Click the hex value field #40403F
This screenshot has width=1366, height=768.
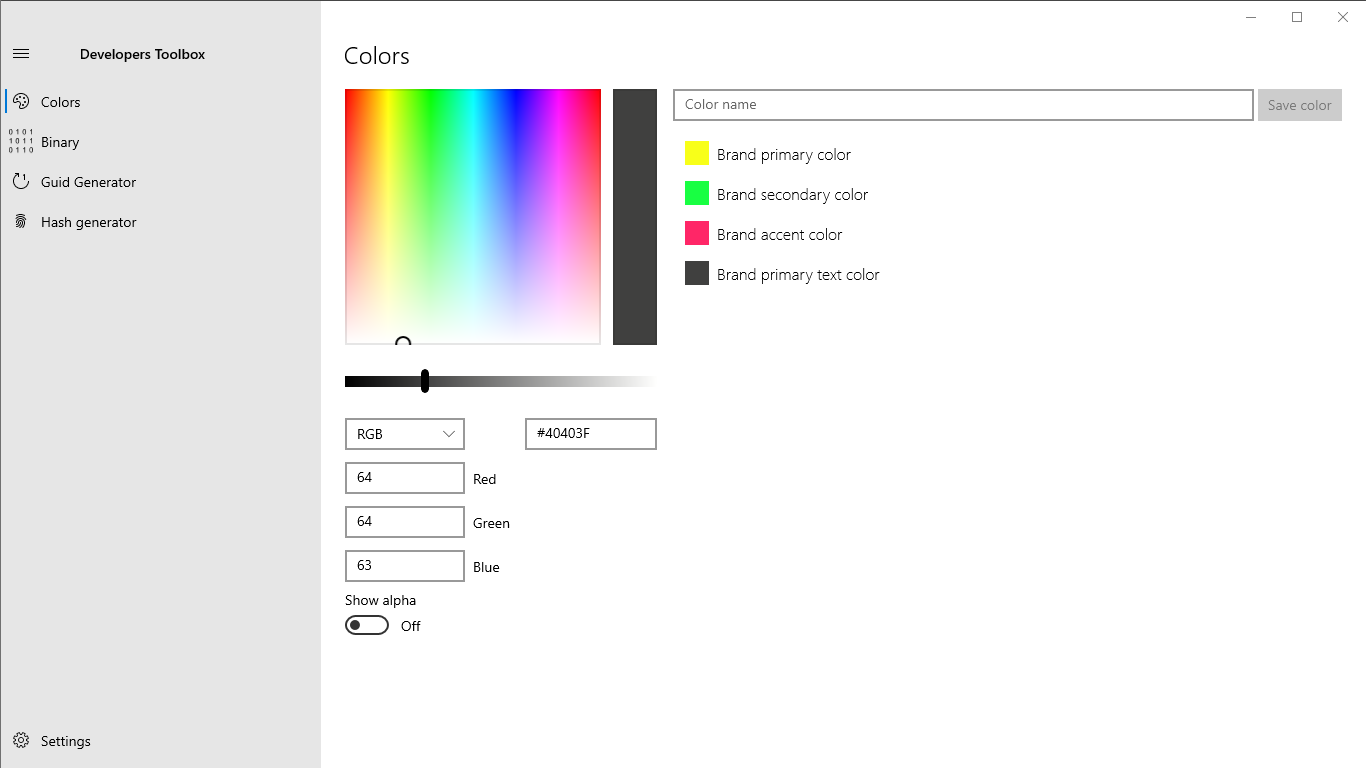tap(591, 434)
